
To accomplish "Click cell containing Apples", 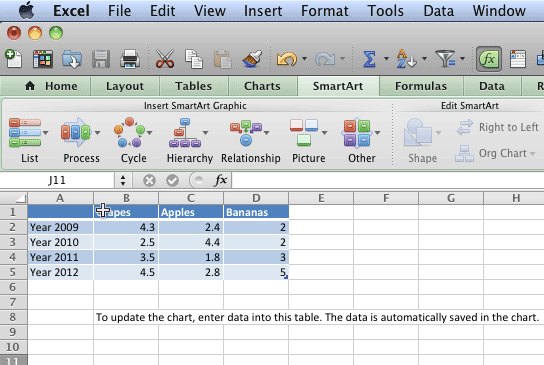I will pos(191,212).
